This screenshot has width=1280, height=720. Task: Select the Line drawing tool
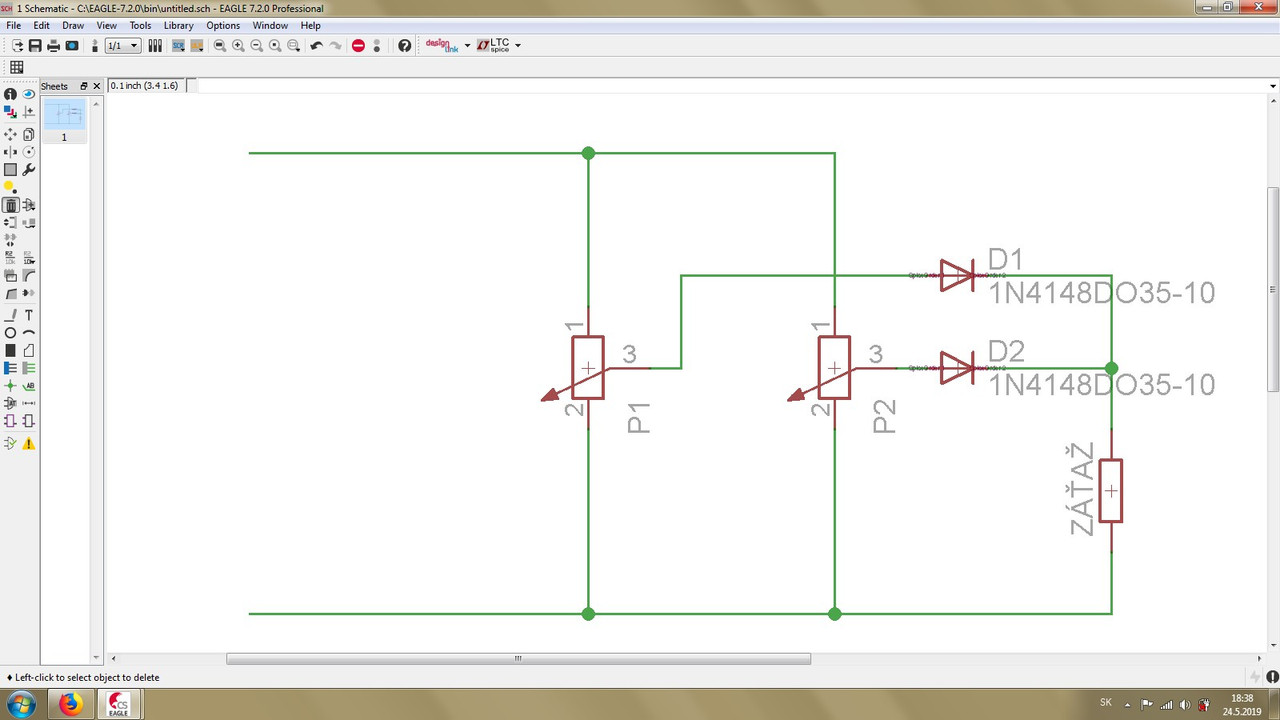click(x=10, y=315)
